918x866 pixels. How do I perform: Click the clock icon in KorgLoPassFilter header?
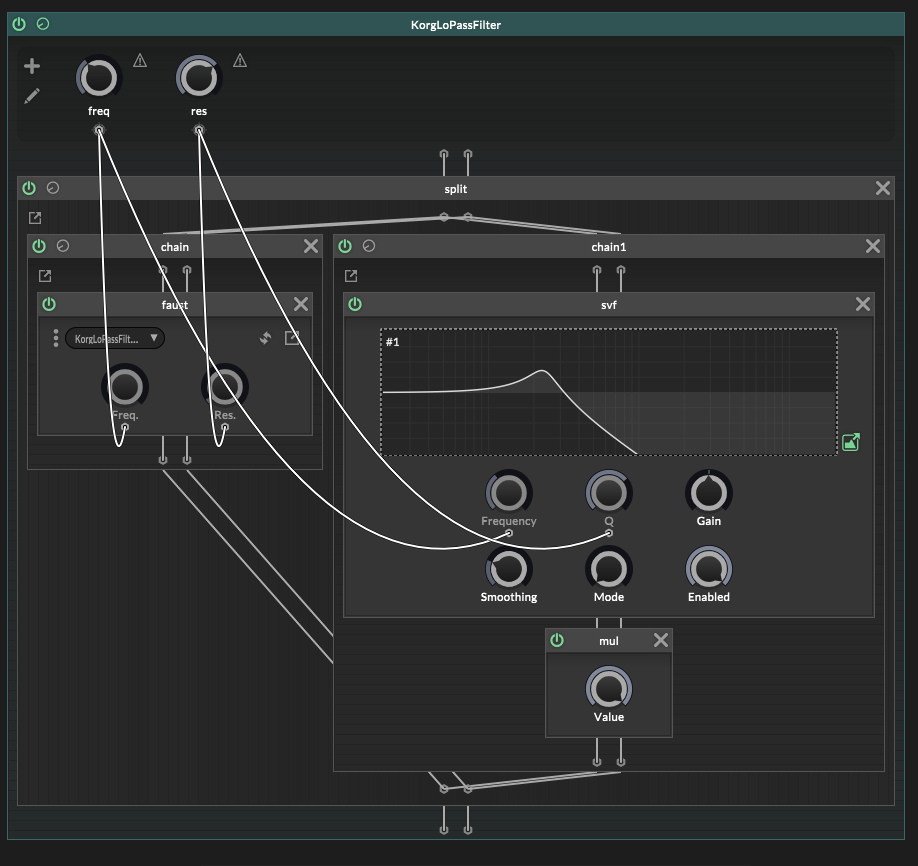(43, 24)
